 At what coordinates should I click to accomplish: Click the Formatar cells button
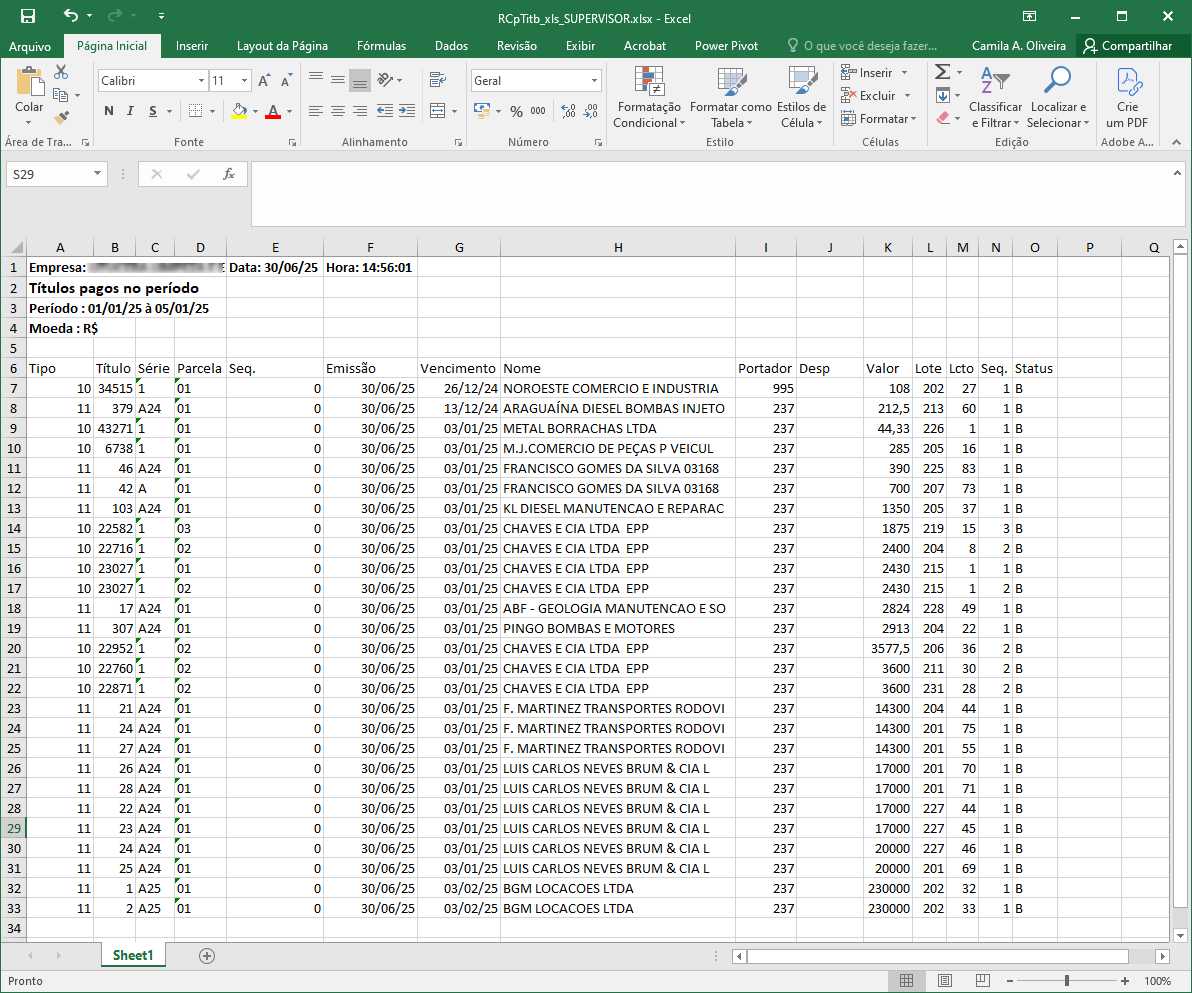point(879,119)
